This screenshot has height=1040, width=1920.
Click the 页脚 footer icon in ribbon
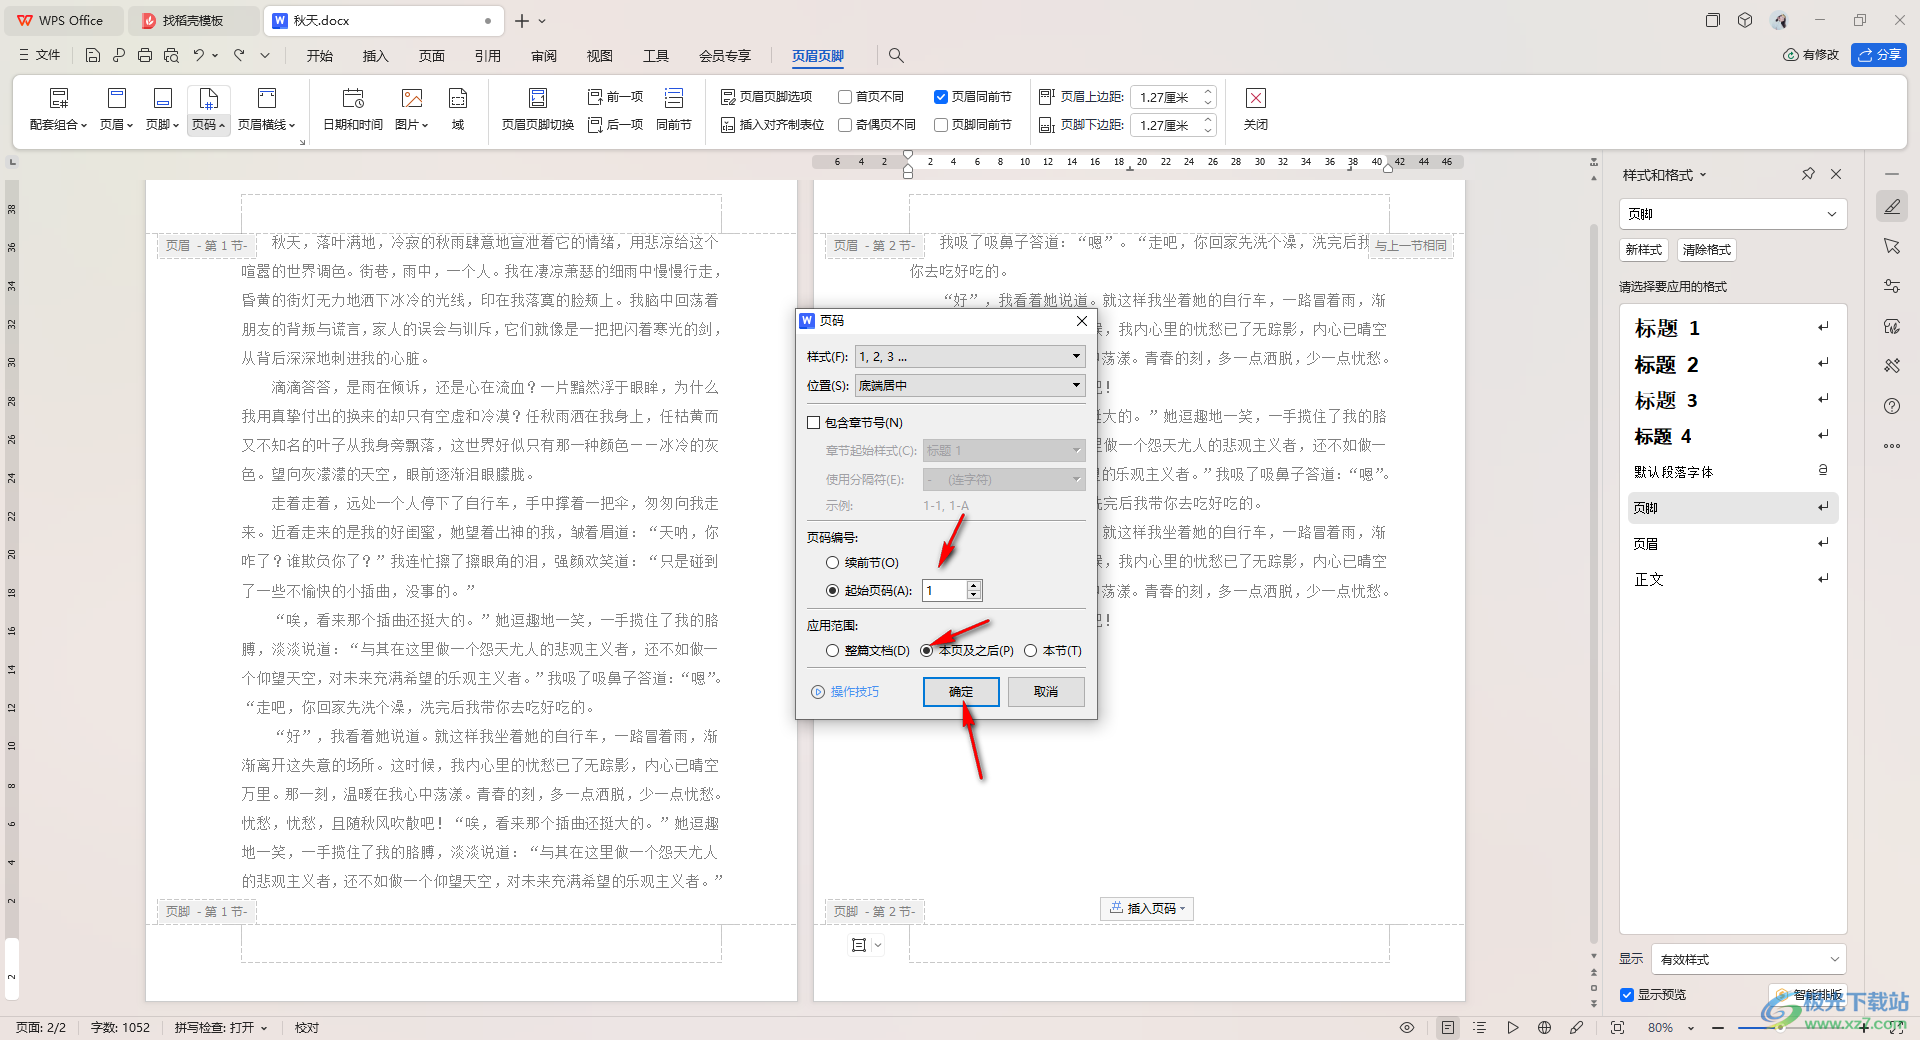tap(162, 109)
